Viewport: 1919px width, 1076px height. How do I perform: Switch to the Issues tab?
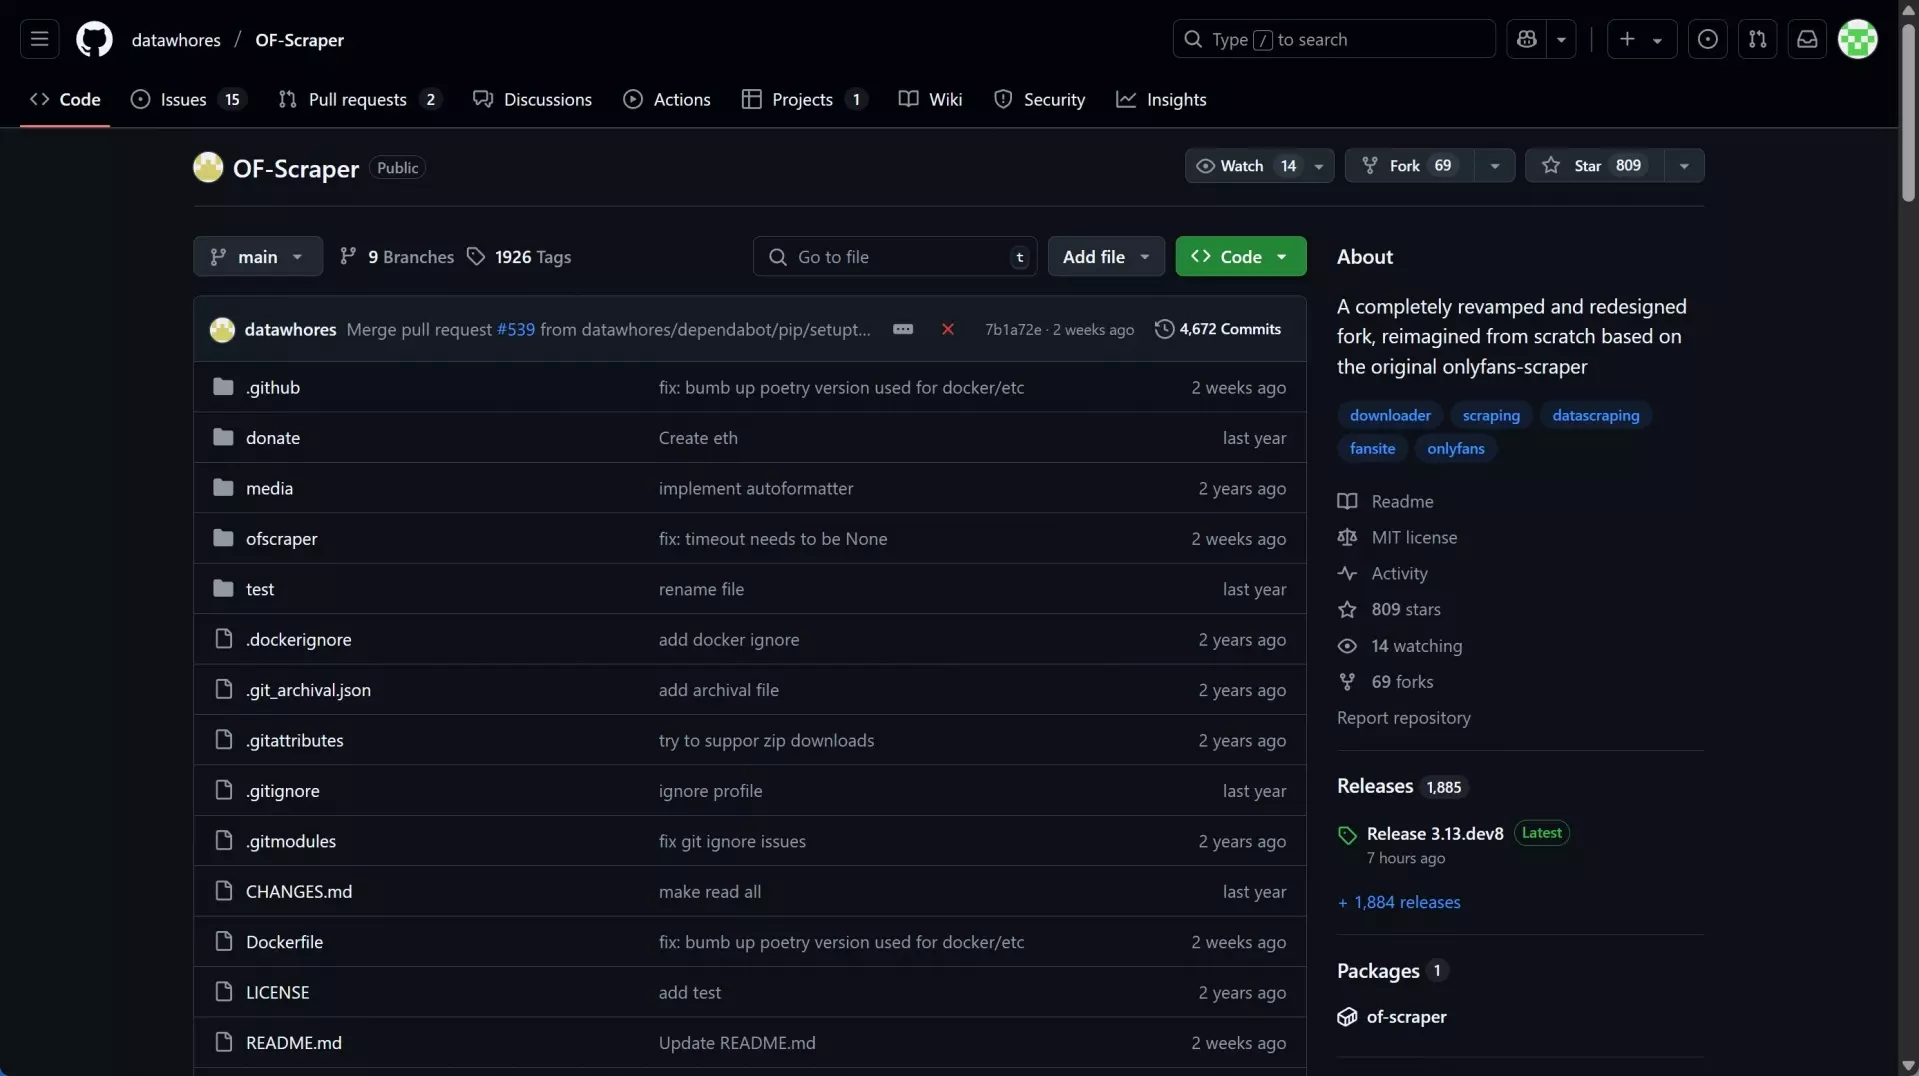click(x=186, y=99)
